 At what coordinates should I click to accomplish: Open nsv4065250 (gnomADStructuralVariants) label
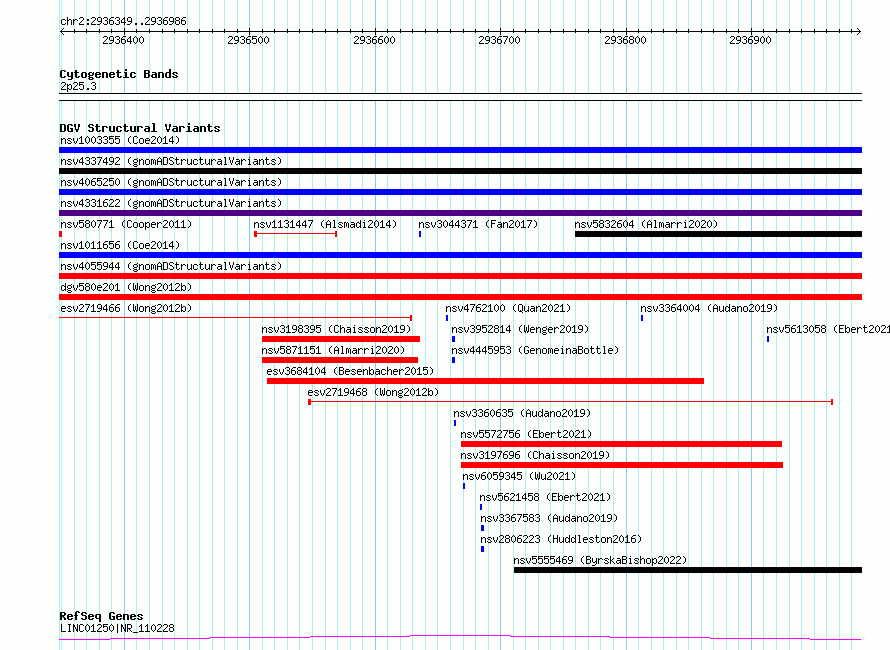pos(171,182)
